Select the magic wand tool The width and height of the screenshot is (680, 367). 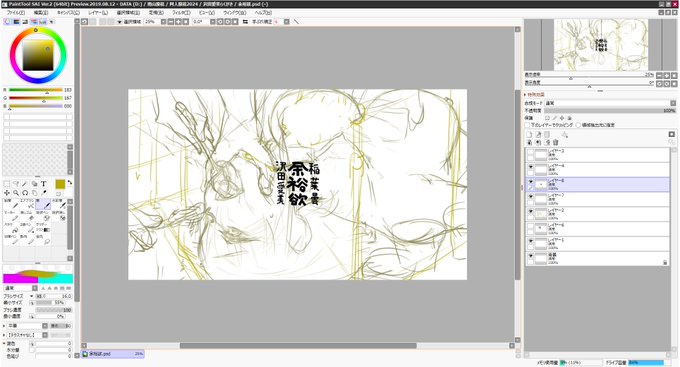point(25,184)
